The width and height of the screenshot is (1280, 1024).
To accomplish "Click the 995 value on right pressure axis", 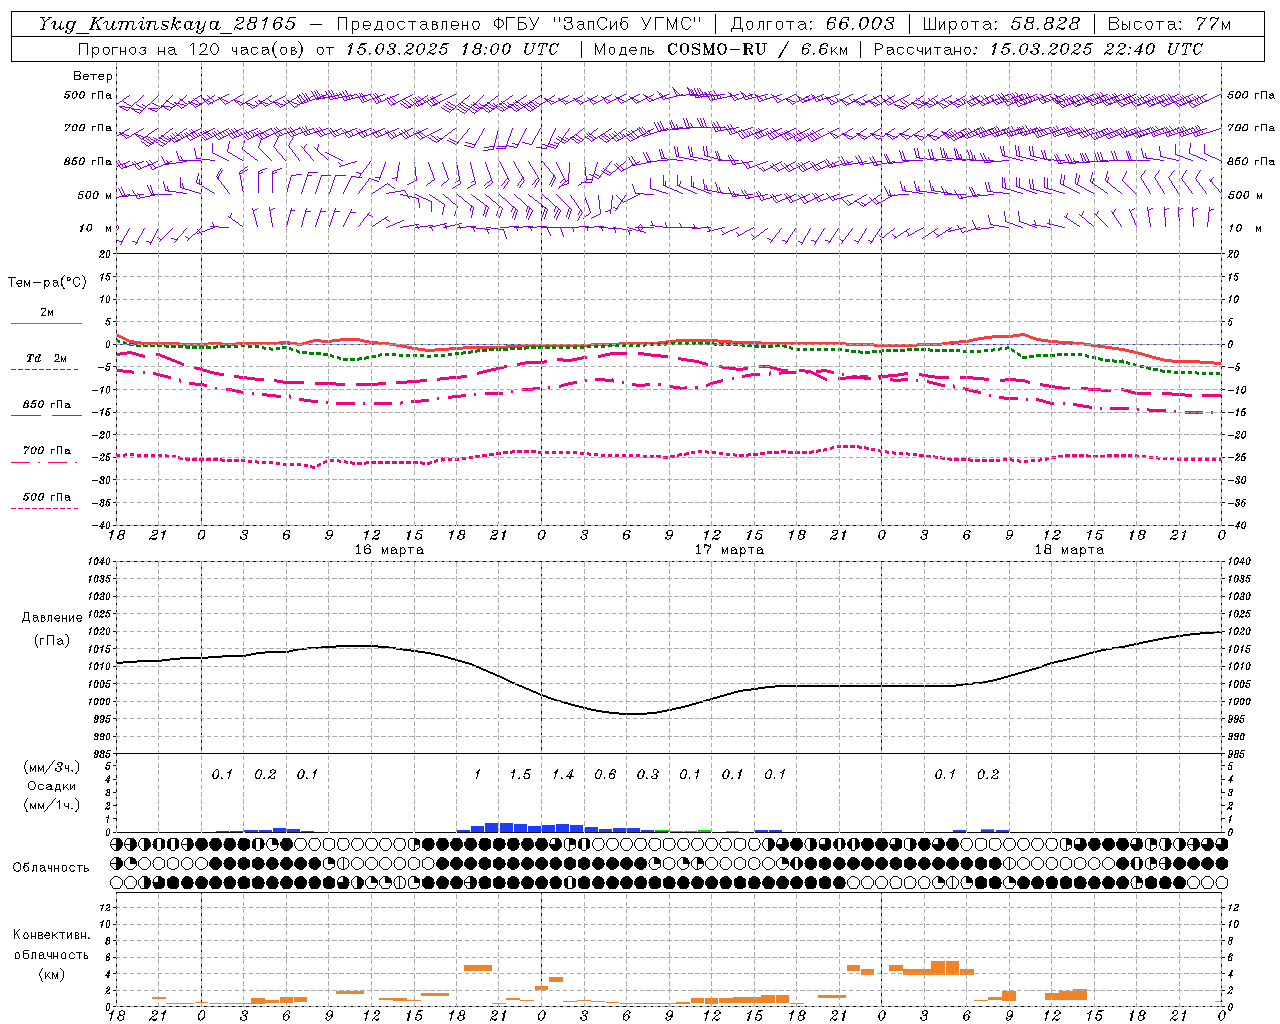I will (x=1239, y=719).
